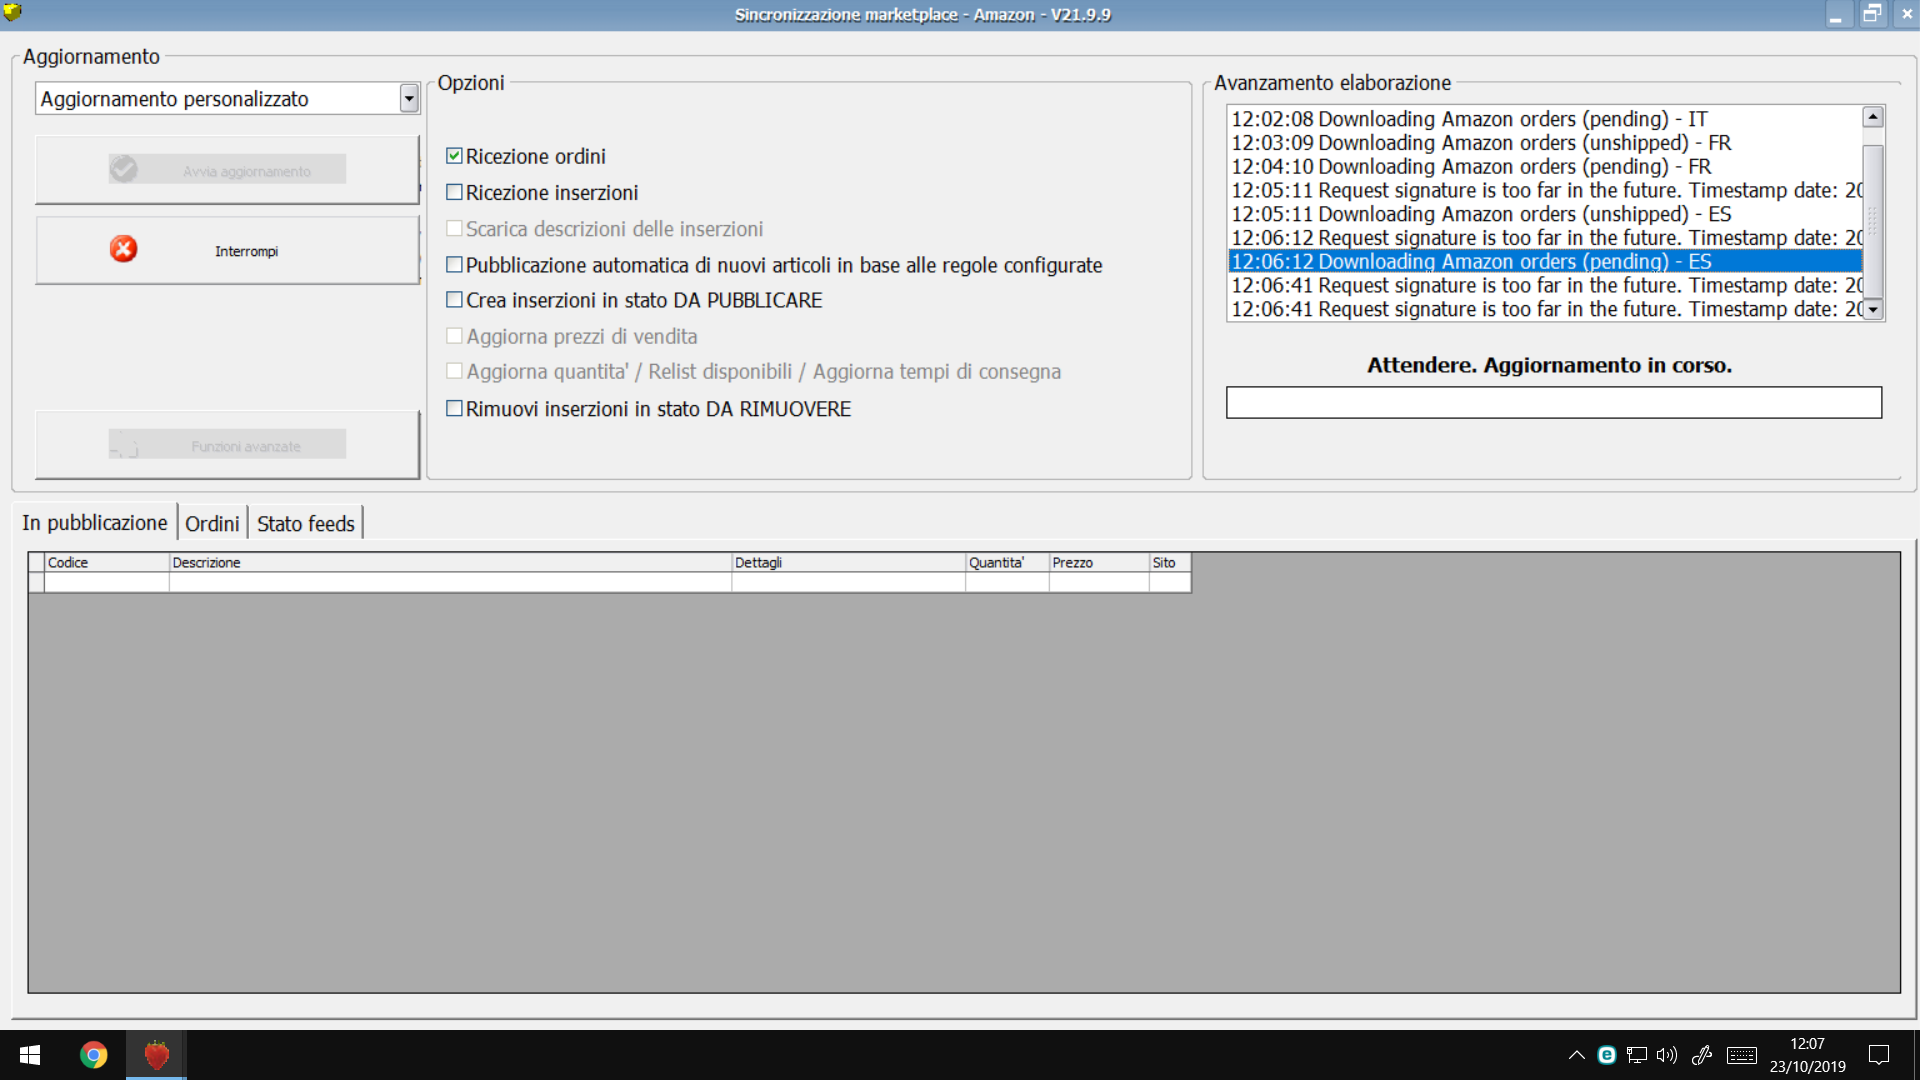The width and height of the screenshot is (1920, 1080).
Task: Select log line 12:02:08 pending - IT
Action: [1545, 119]
